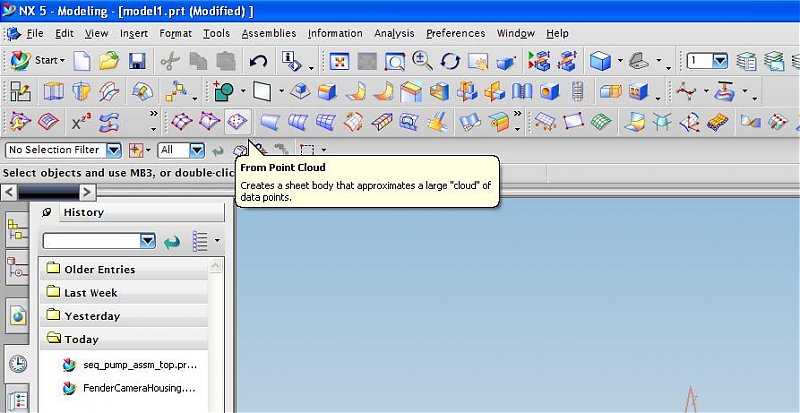Click the Through Points surface icon
This screenshot has height=413, width=800.
(182, 122)
